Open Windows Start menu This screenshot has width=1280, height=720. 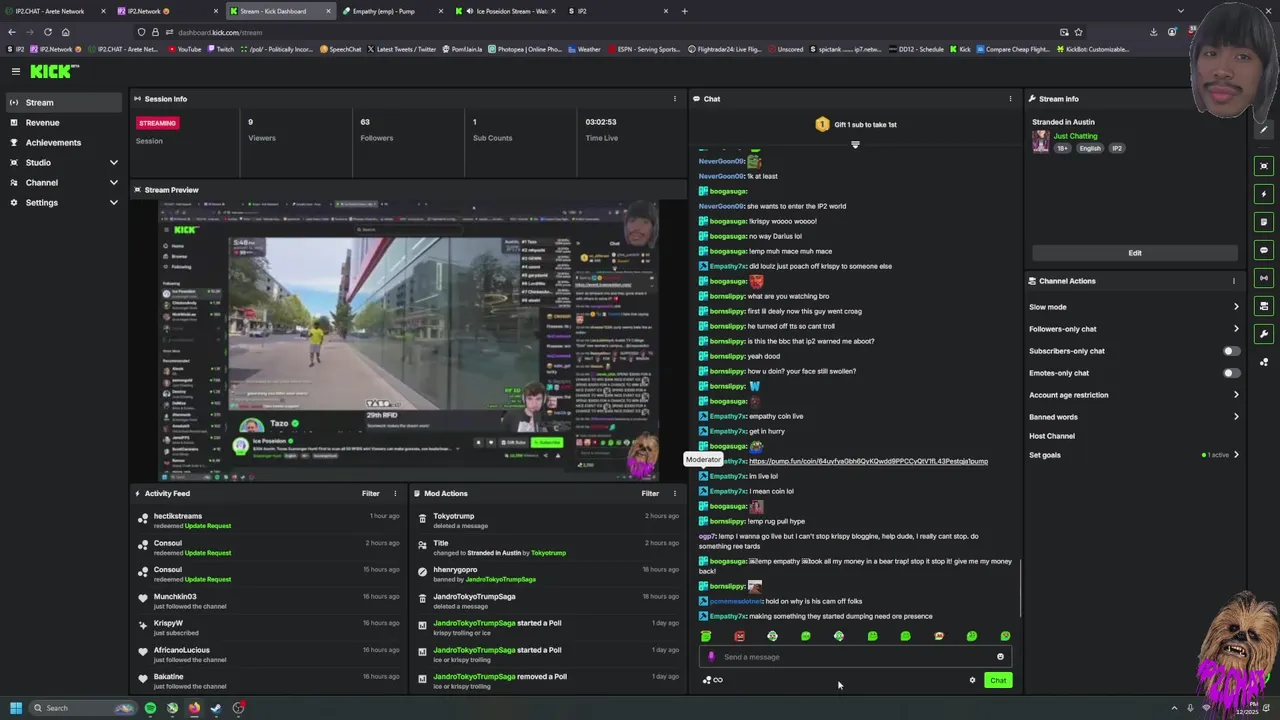(x=15, y=708)
